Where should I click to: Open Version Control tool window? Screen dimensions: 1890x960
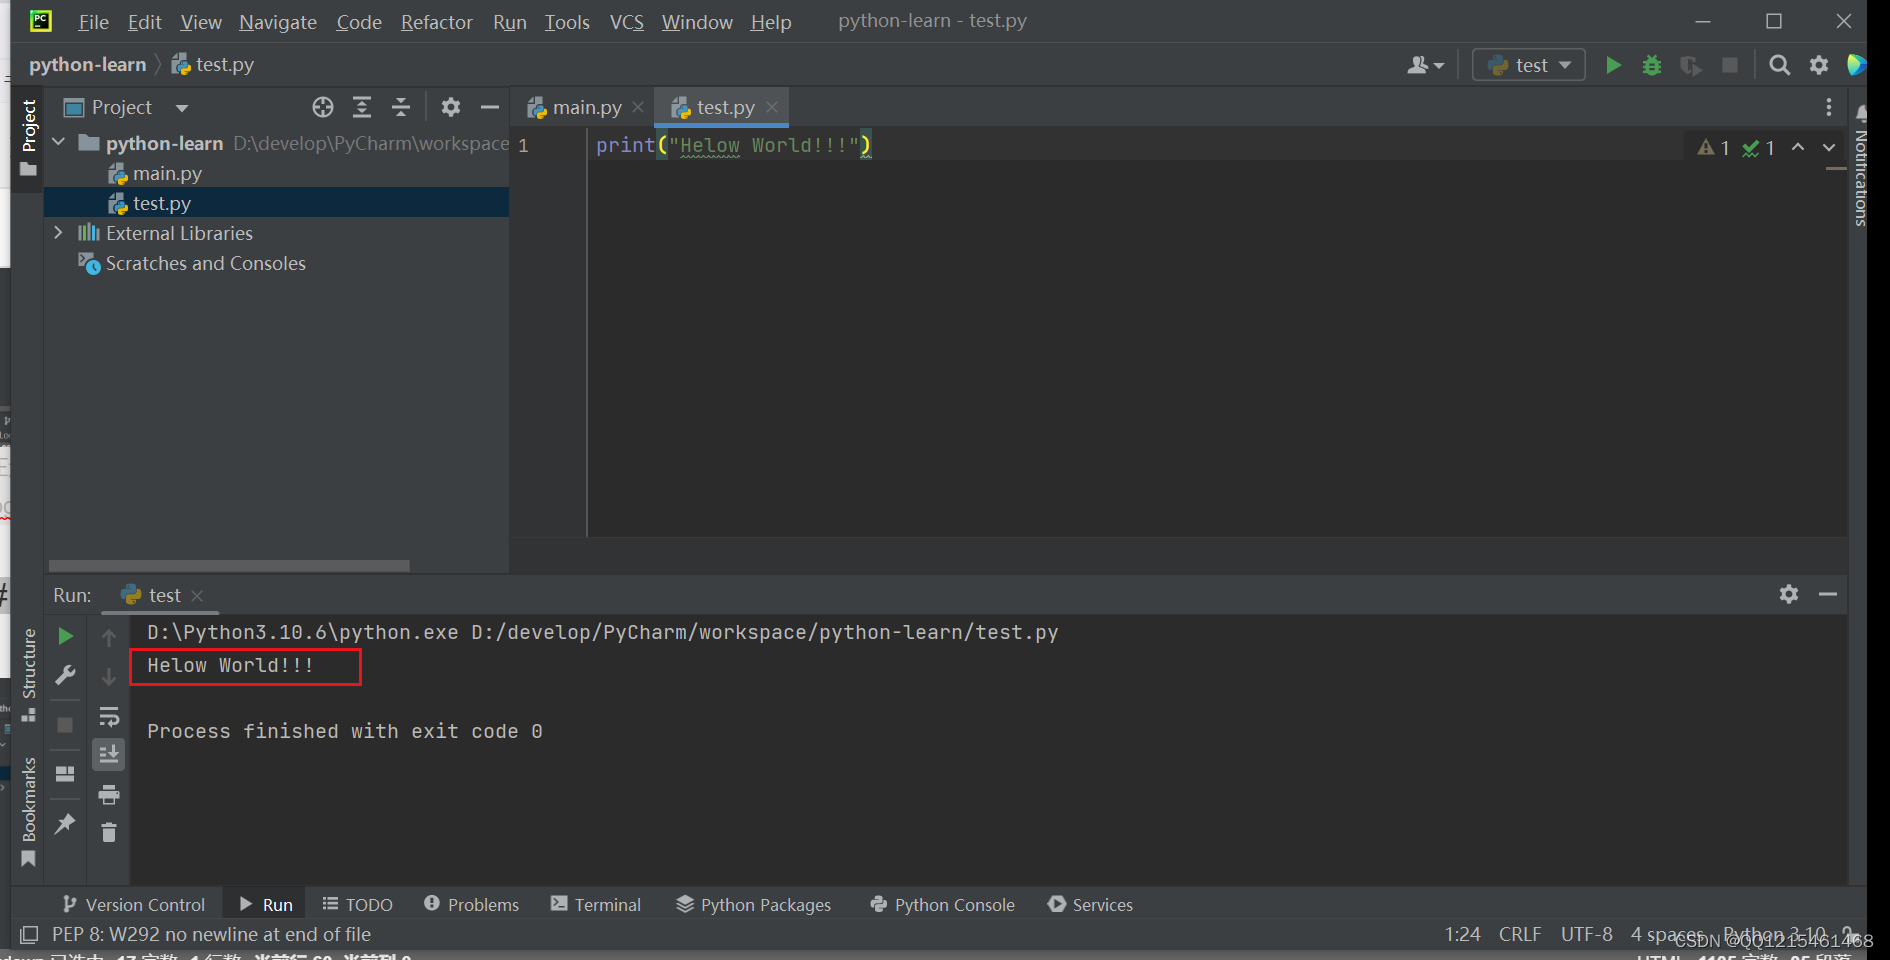pos(134,904)
